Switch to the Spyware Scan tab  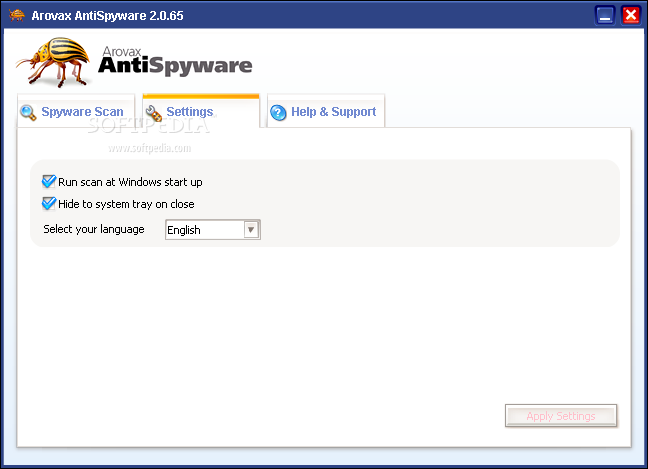76,111
